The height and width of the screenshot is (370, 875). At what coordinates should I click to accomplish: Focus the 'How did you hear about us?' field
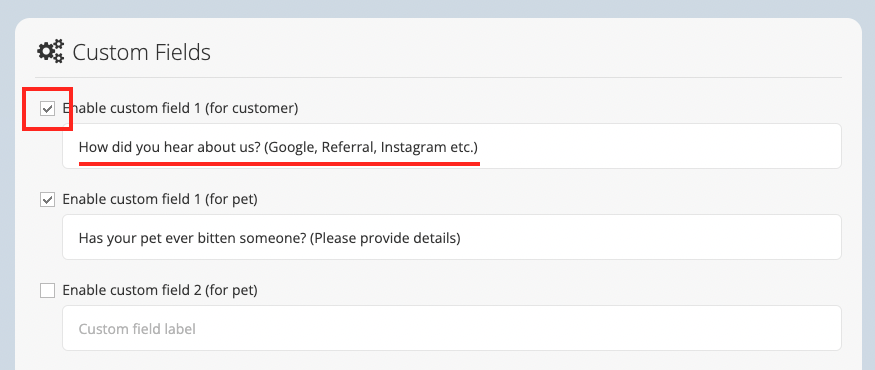pos(451,146)
